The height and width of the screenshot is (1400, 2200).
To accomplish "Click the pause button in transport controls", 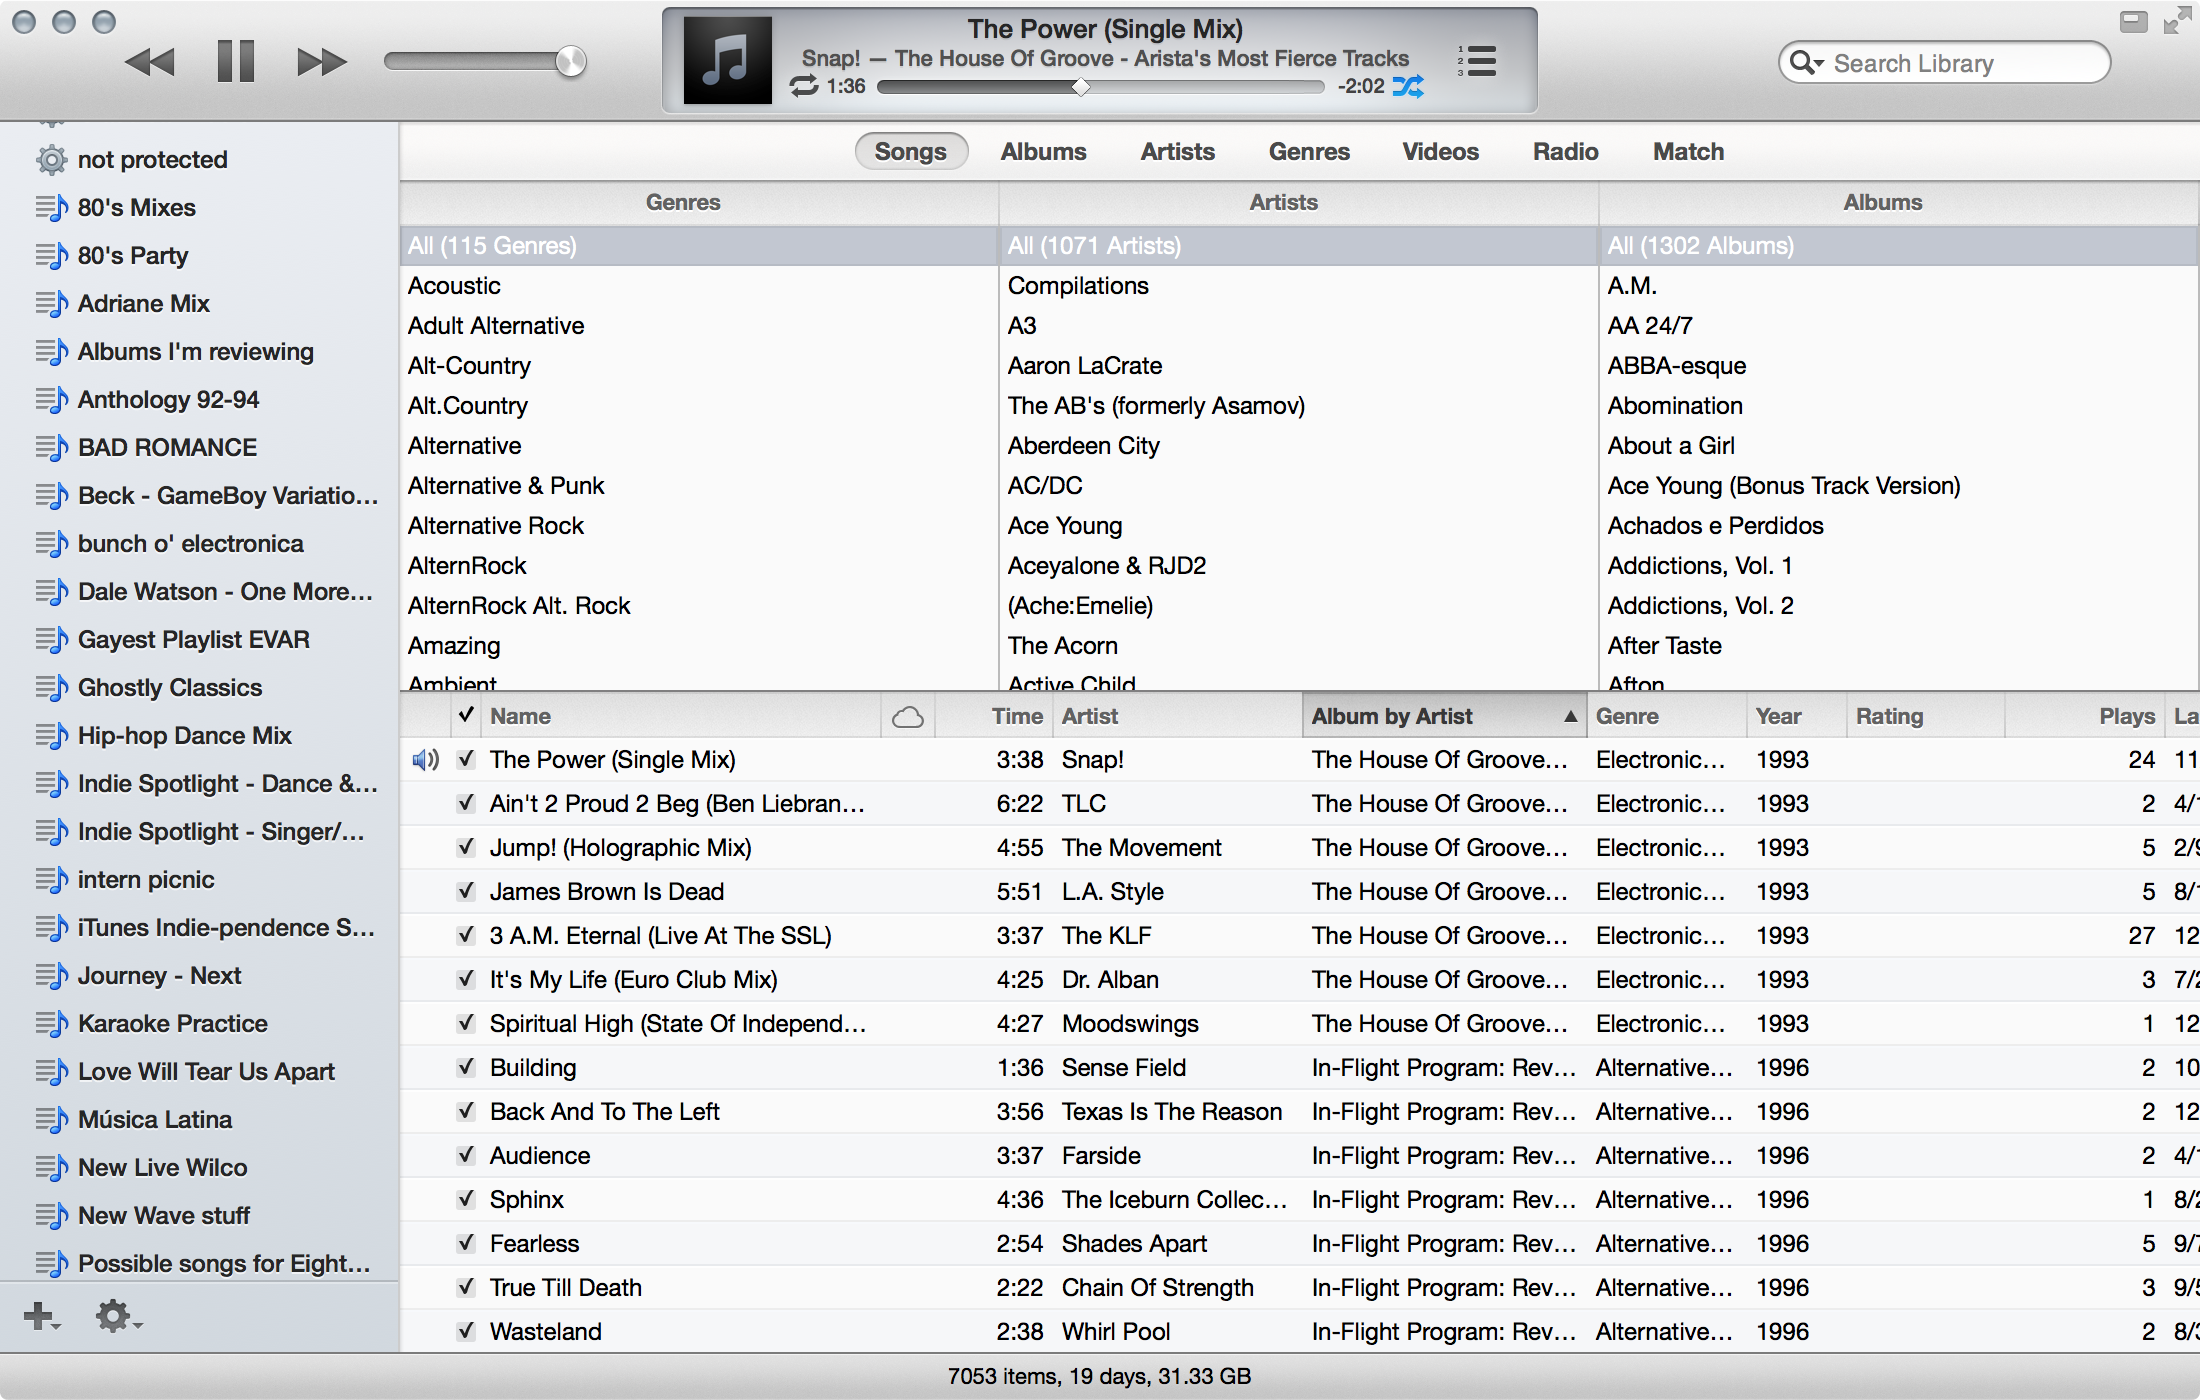I will point(233,64).
